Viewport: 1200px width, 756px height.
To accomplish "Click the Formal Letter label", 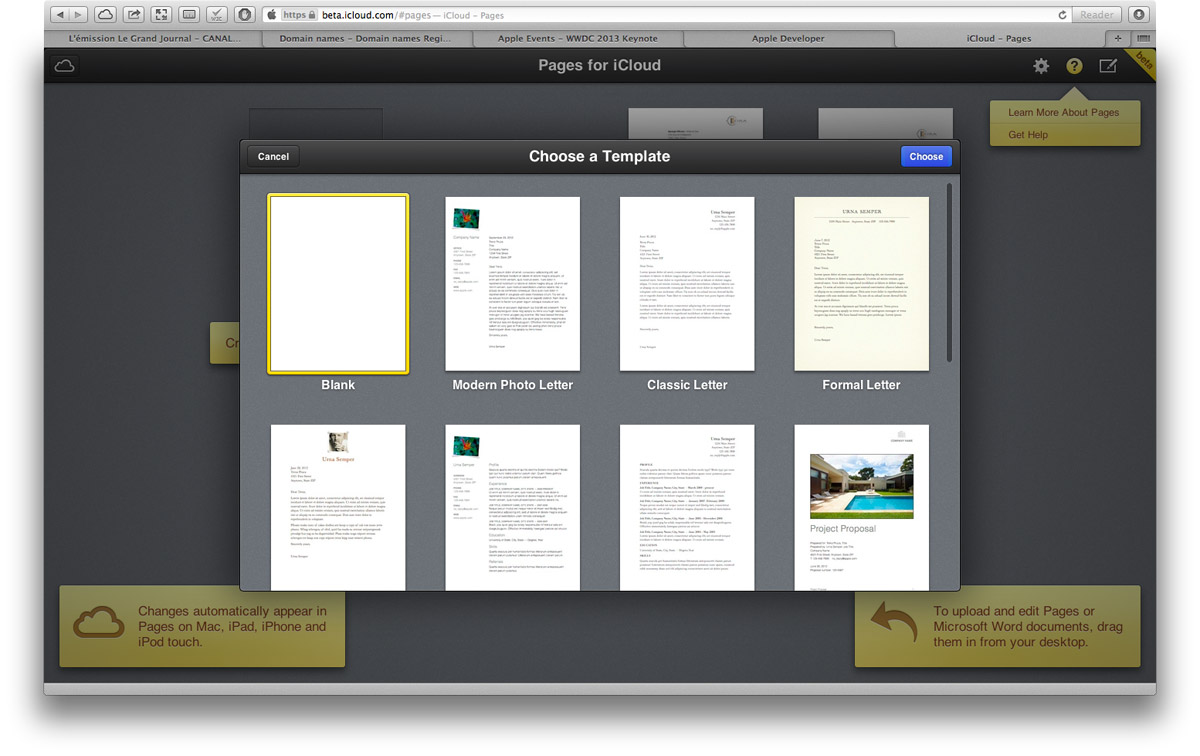I will (862, 385).
